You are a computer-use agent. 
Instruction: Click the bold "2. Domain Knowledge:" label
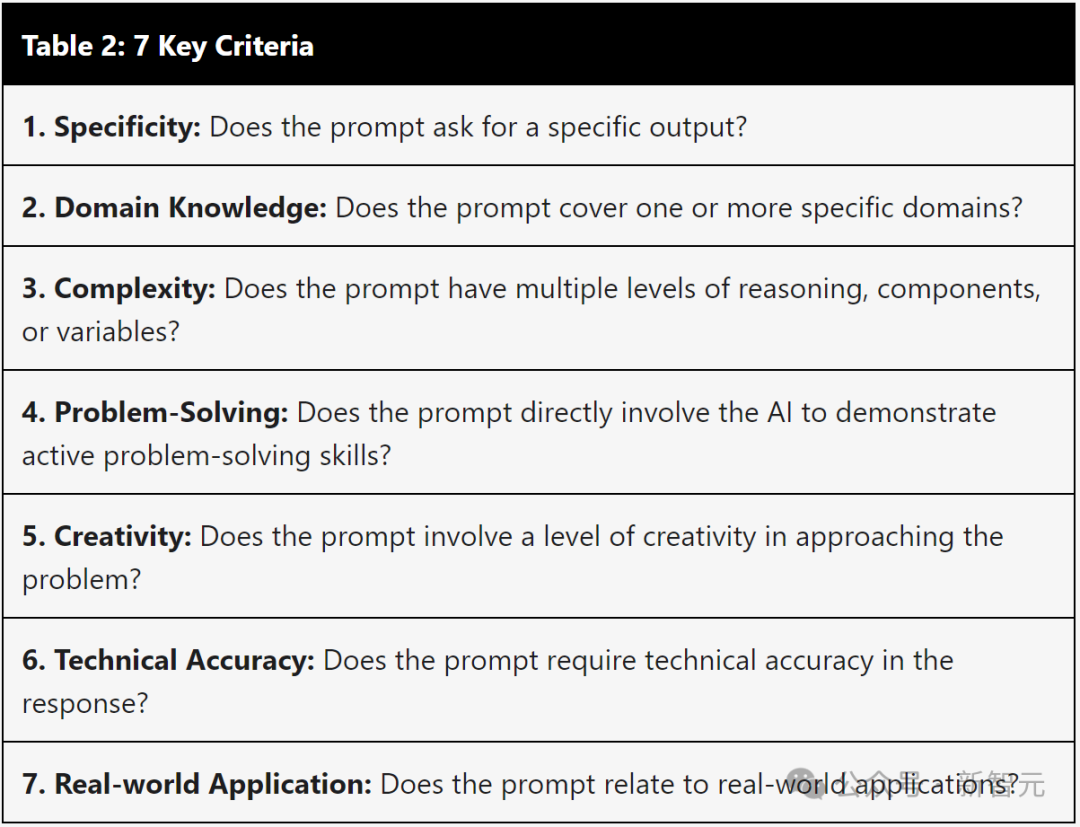tap(174, 207)
